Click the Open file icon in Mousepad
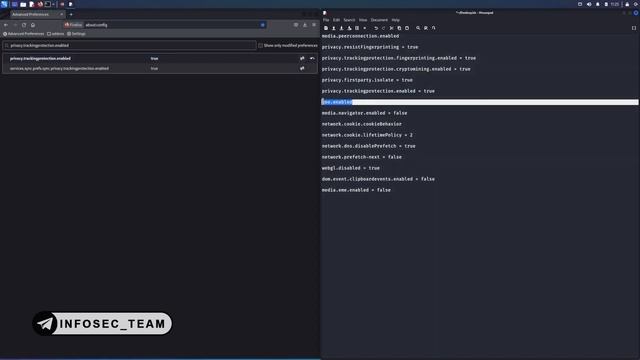The width and height of the screenshot is (640, 360). point(333,28)
